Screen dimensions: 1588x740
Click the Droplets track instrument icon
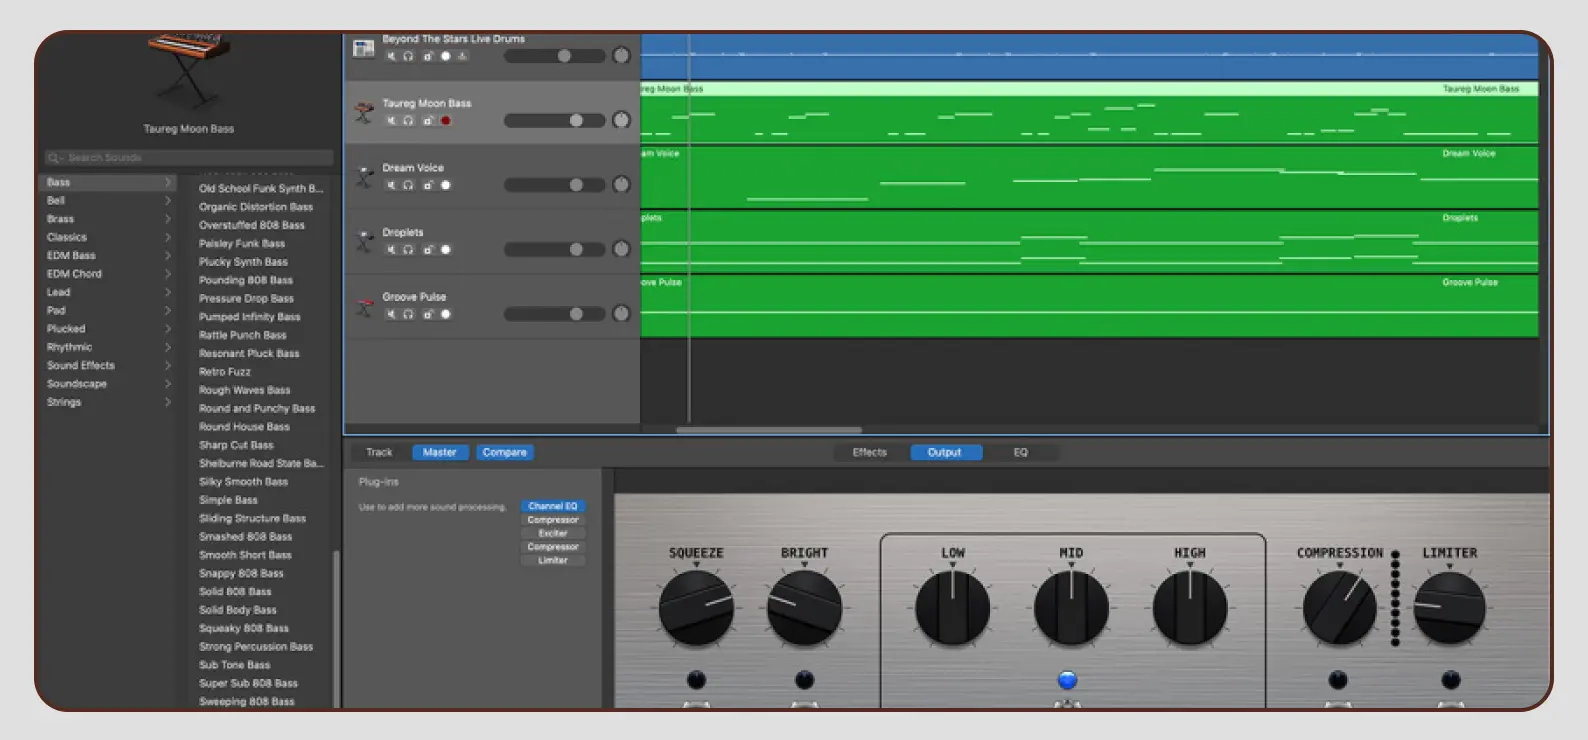(363, 242)
